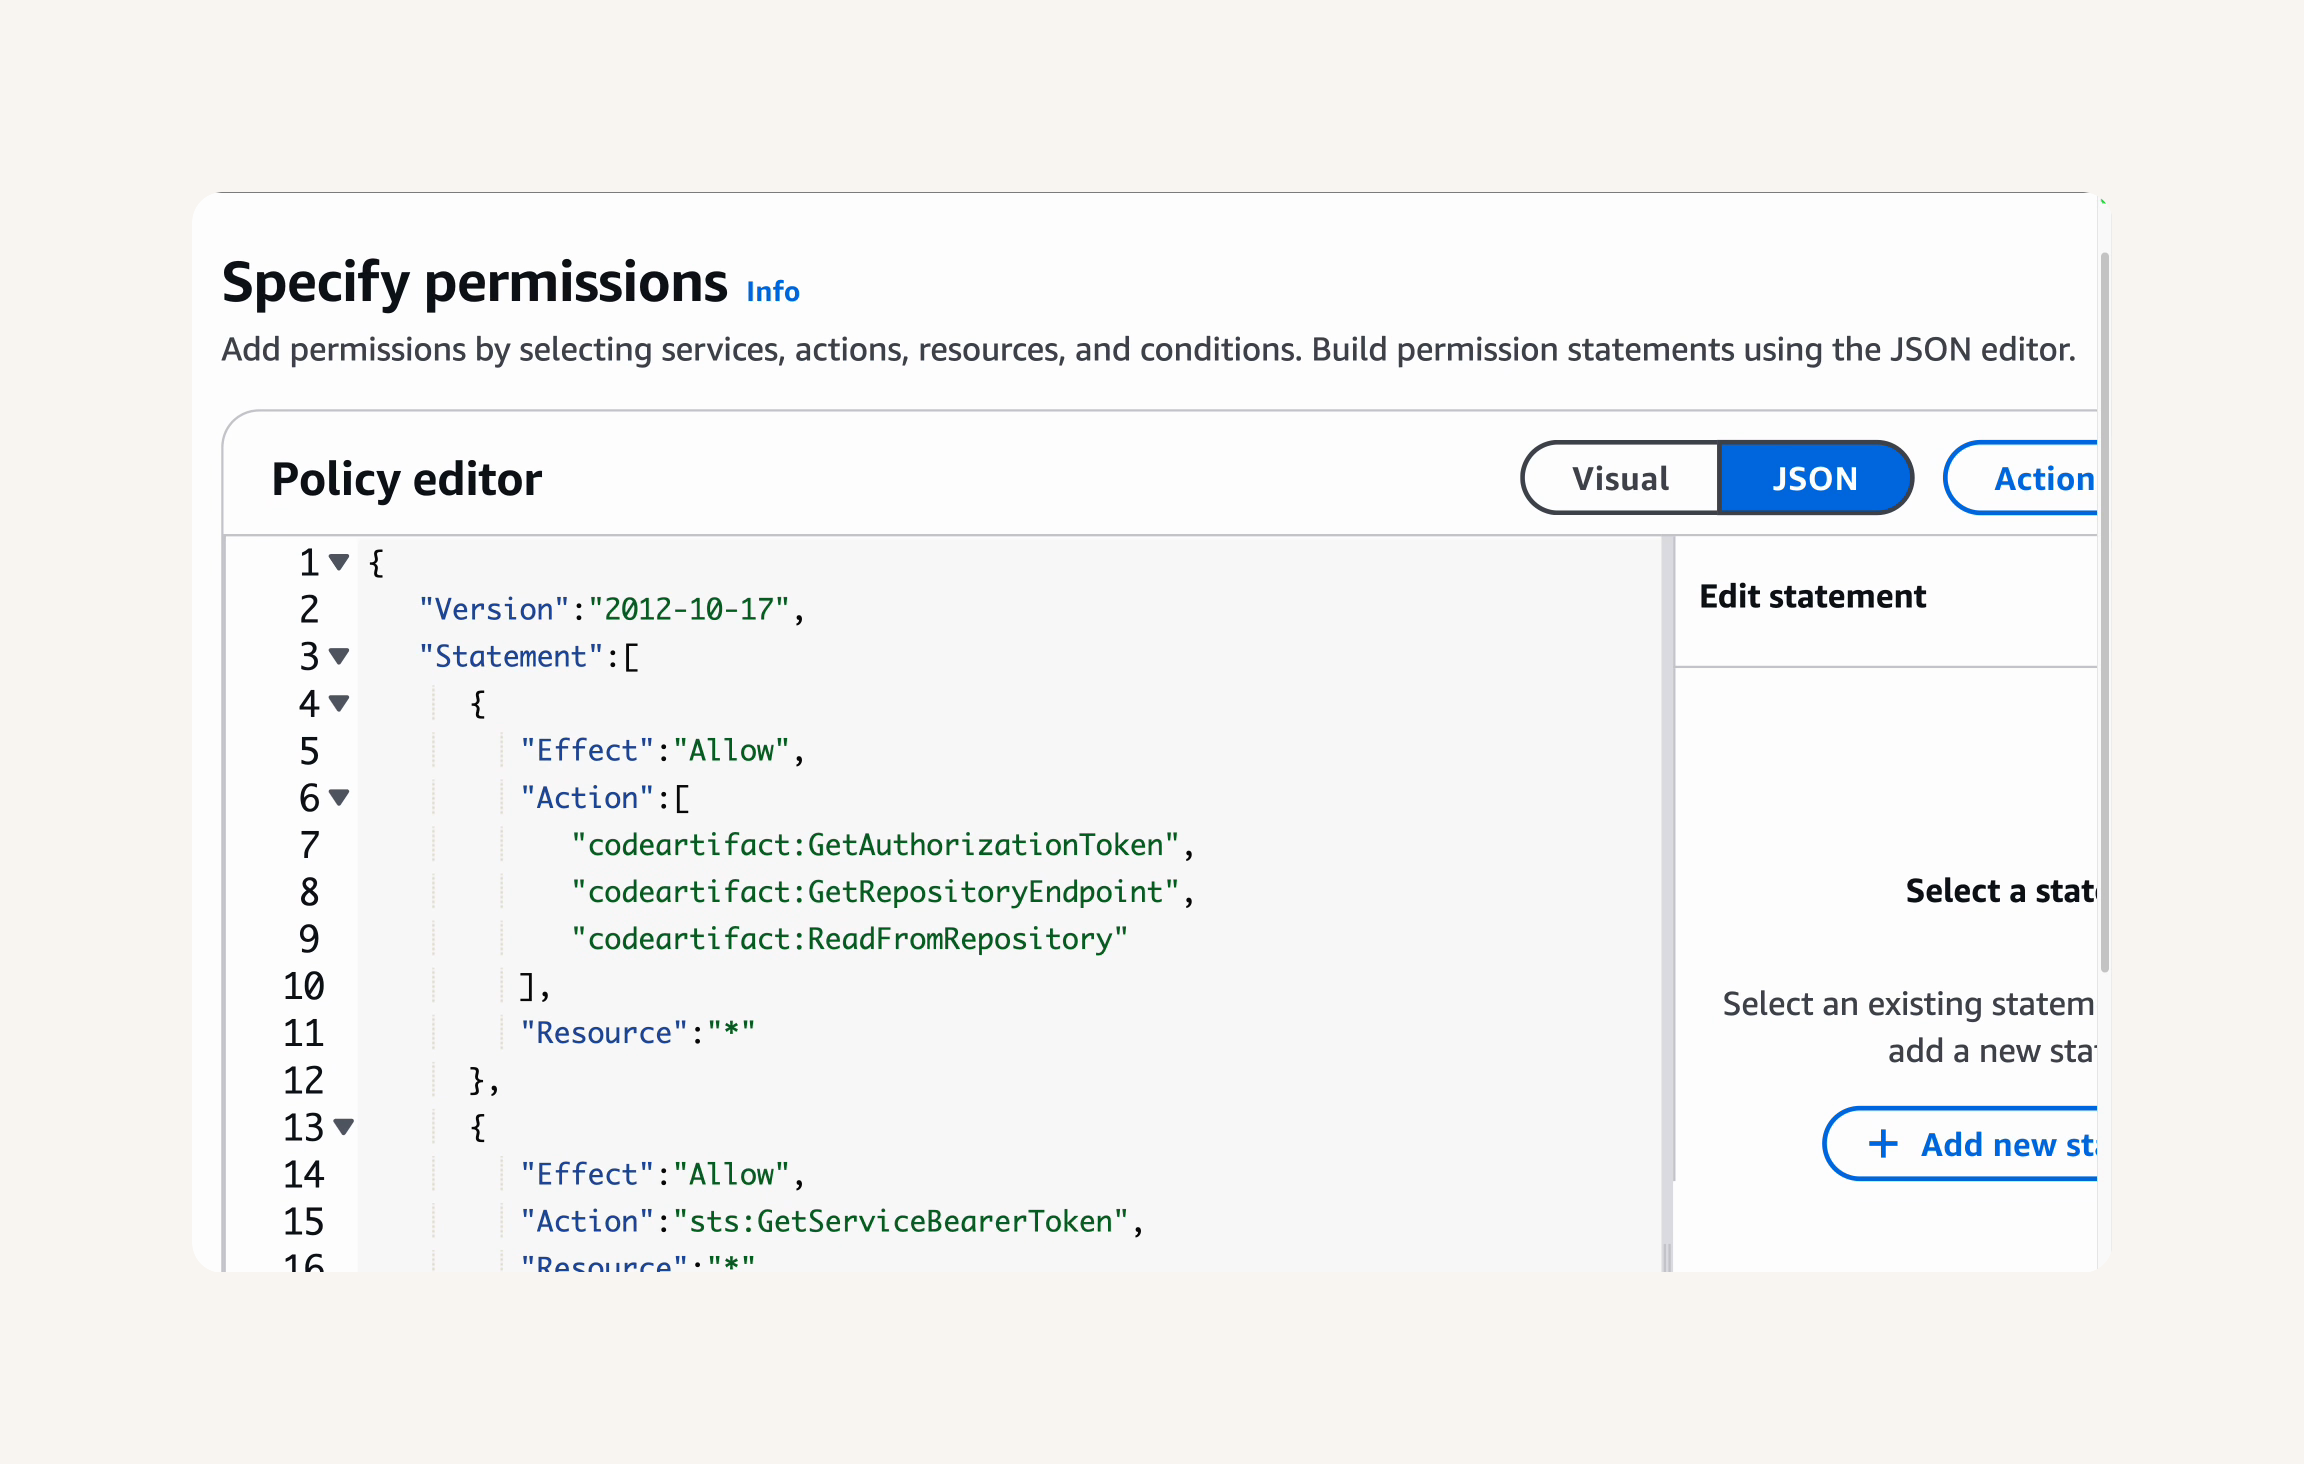This screenshot has width=2304, height=1464.
Task: Click the sts:GetServiceBearerToken action line
Action: [x=832, y=1221]
